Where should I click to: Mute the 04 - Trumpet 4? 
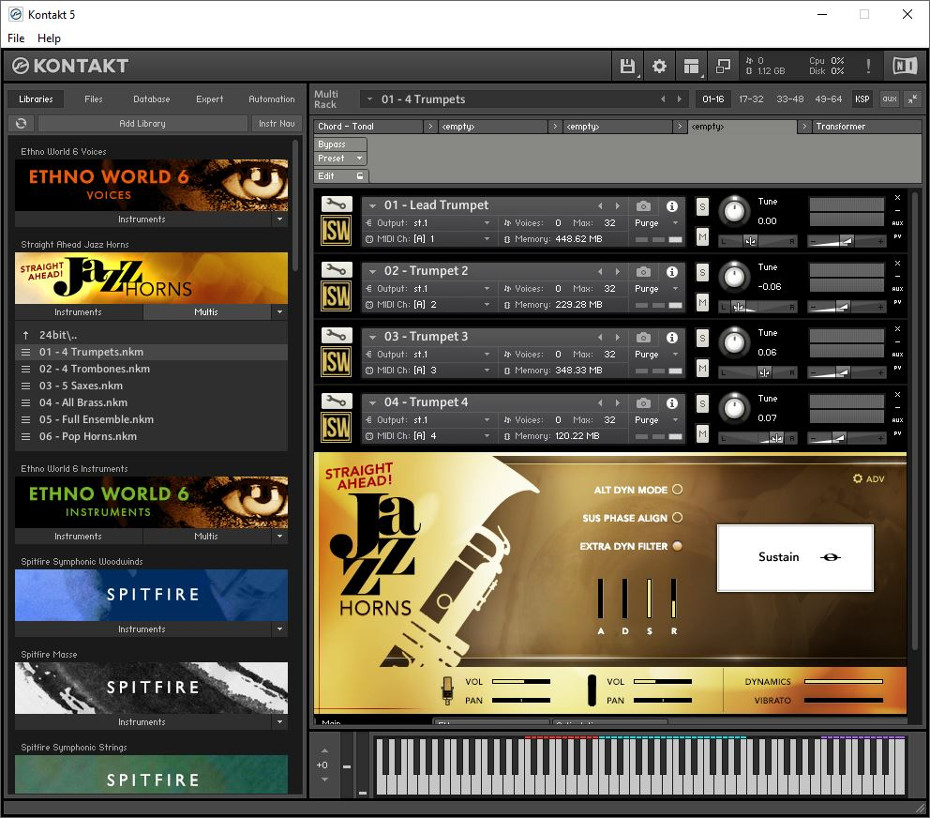[702, 434]
